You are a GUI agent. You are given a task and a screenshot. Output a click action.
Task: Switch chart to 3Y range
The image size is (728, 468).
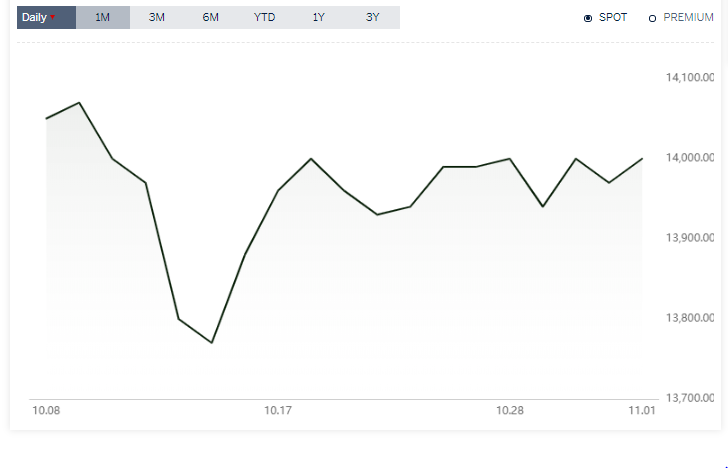[372, 18]
